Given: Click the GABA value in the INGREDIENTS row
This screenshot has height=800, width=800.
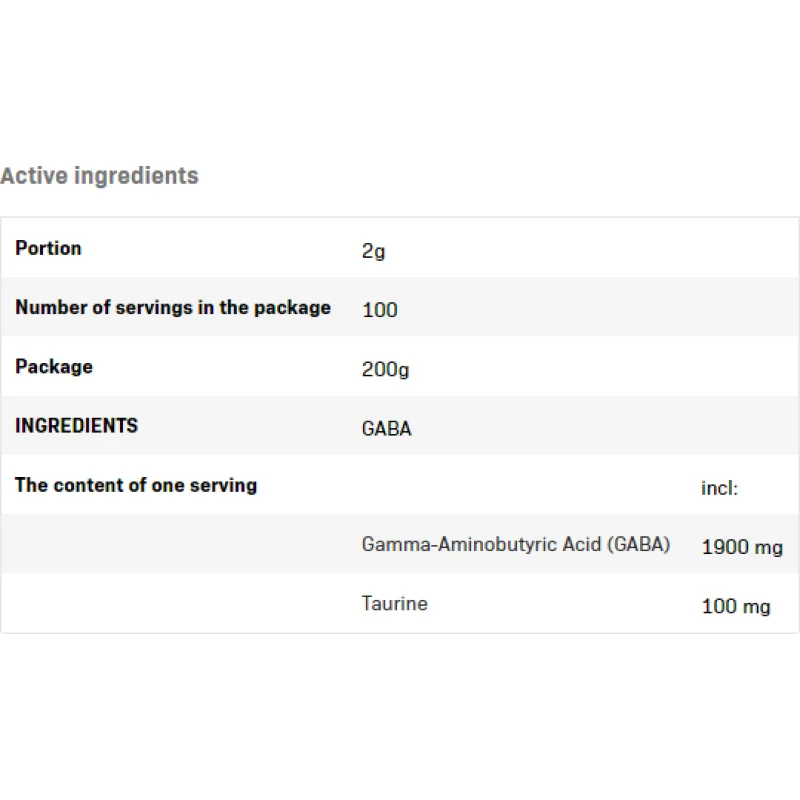Looking at the screenshot, I should pyautogui.click(x=386, y=429).
